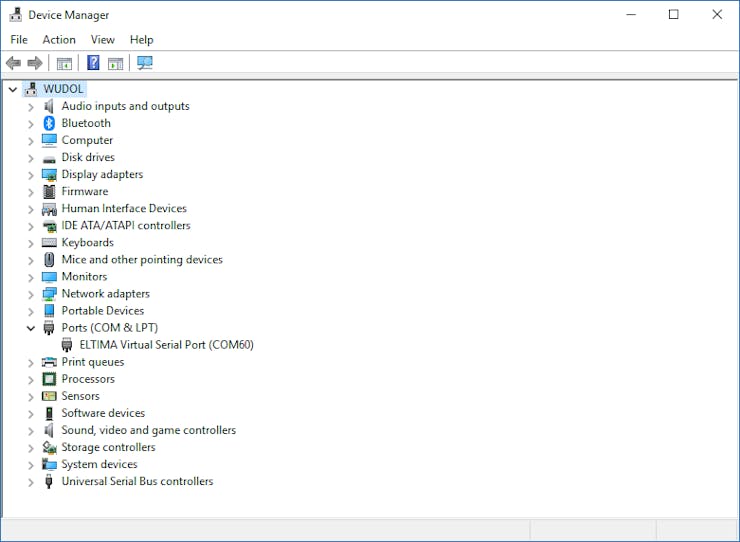Click the Software devices icon

[49, 414]
